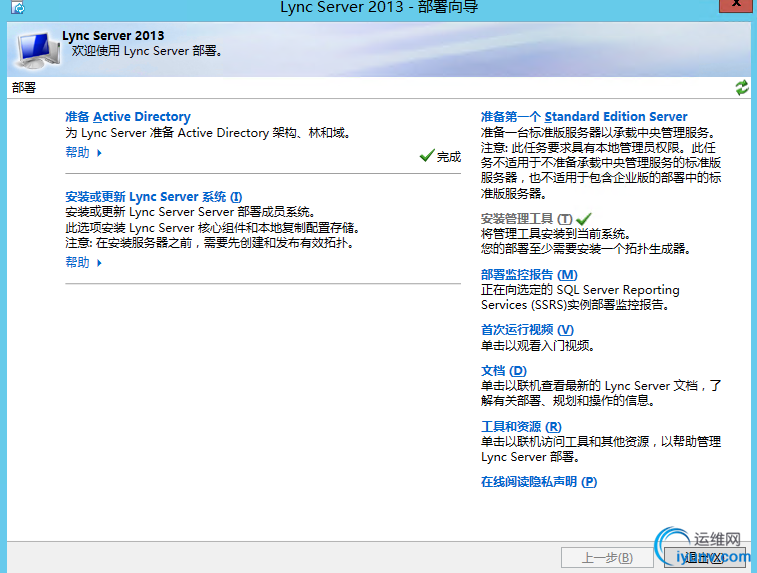Click the green refresh icon
The height and width of the screenshot is (573, 757).
[742, 87]
